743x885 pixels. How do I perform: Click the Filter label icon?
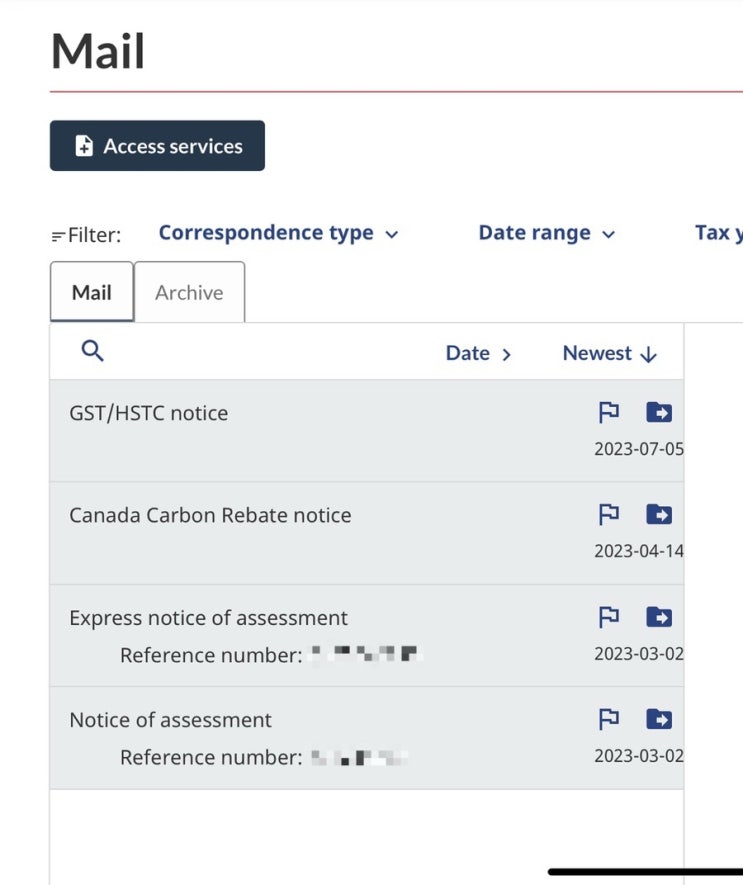click(x=58, y=236)
